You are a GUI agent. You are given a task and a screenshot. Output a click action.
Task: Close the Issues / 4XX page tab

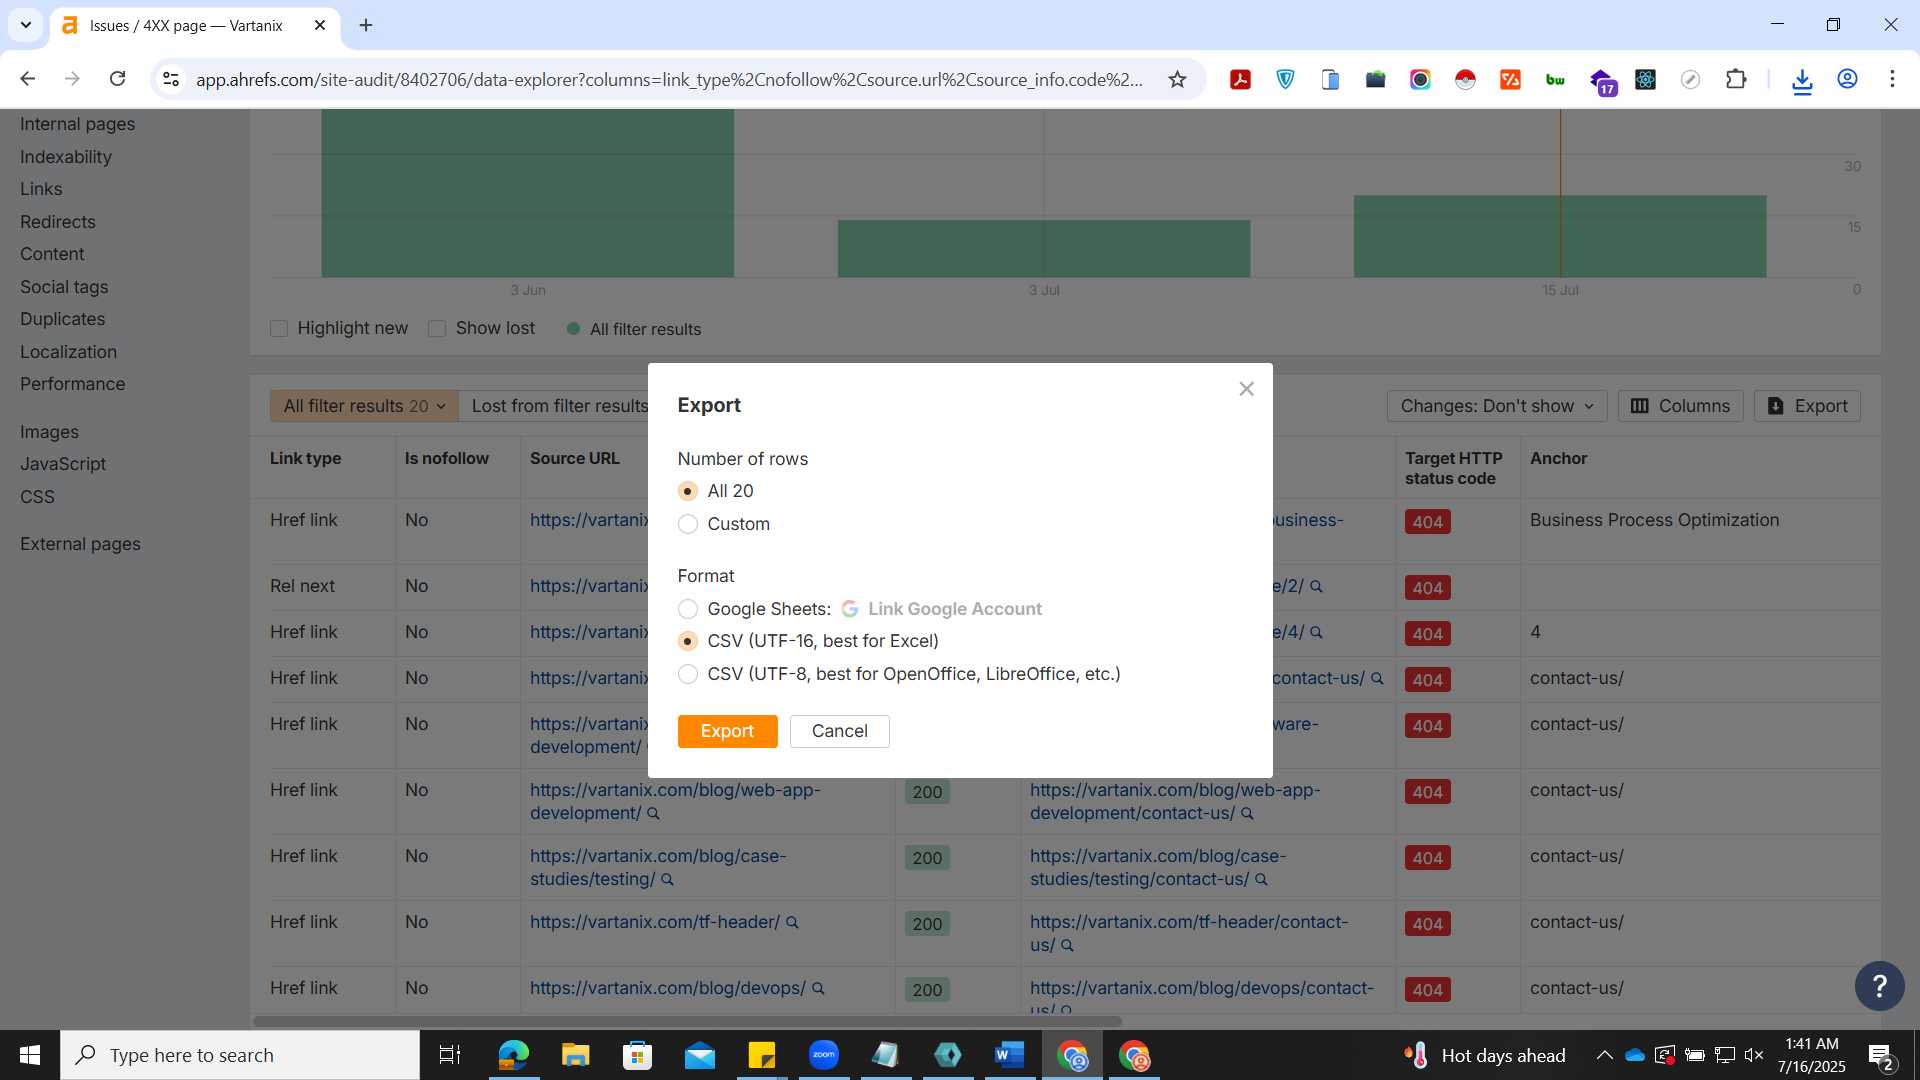[x=320, y=25]
